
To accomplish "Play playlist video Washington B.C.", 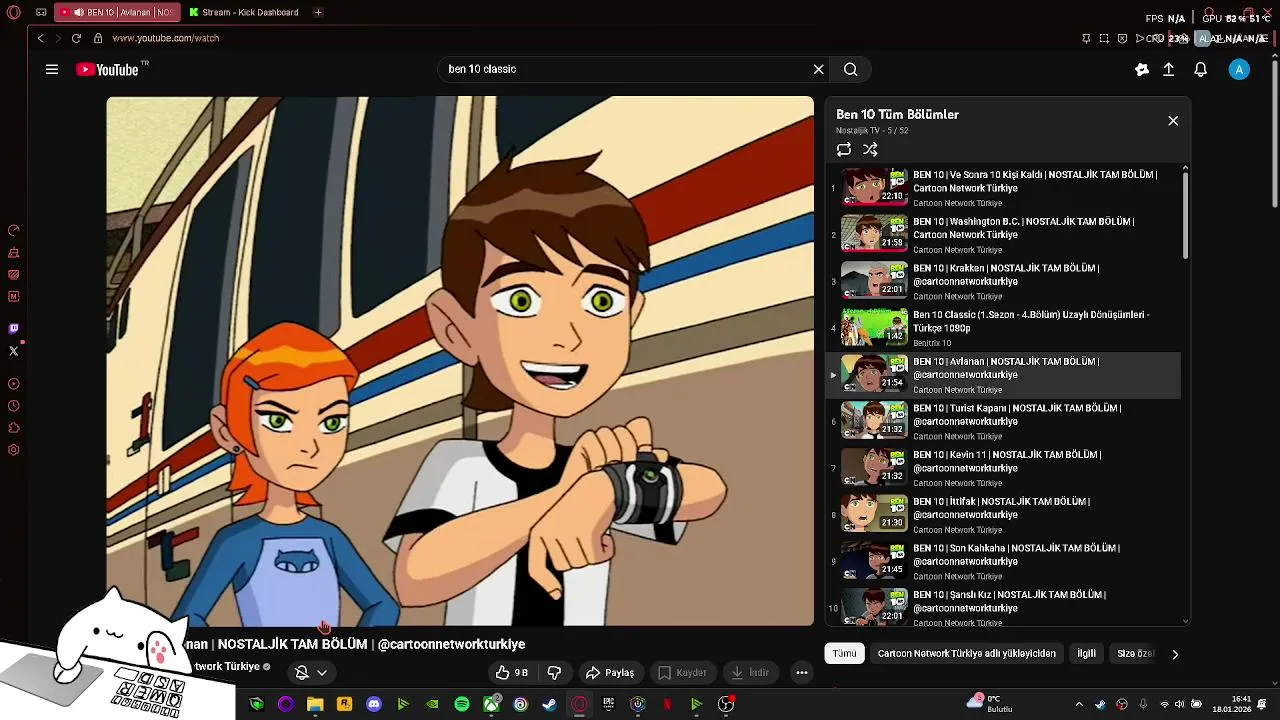I will (1003, 235).
